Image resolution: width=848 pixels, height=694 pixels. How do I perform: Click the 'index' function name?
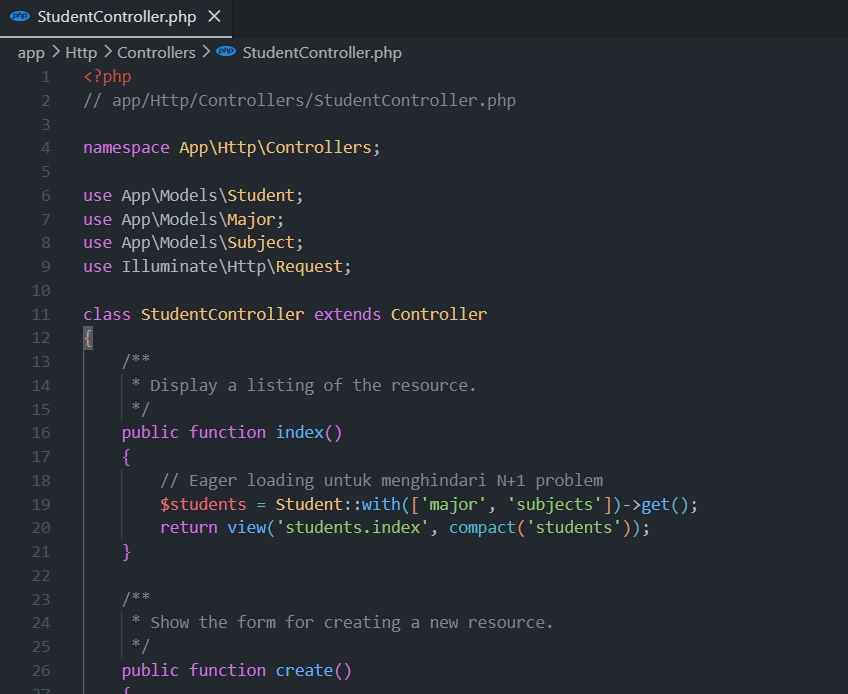coord(300,433)
